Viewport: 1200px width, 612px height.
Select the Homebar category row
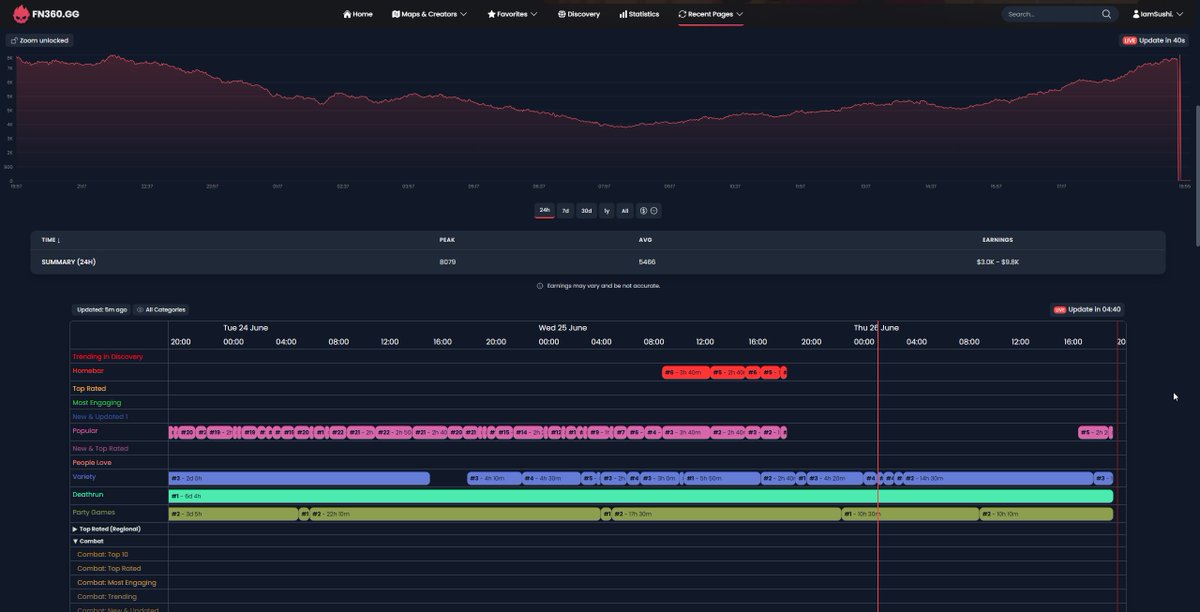pyautogui.click(x=88, y=371)
